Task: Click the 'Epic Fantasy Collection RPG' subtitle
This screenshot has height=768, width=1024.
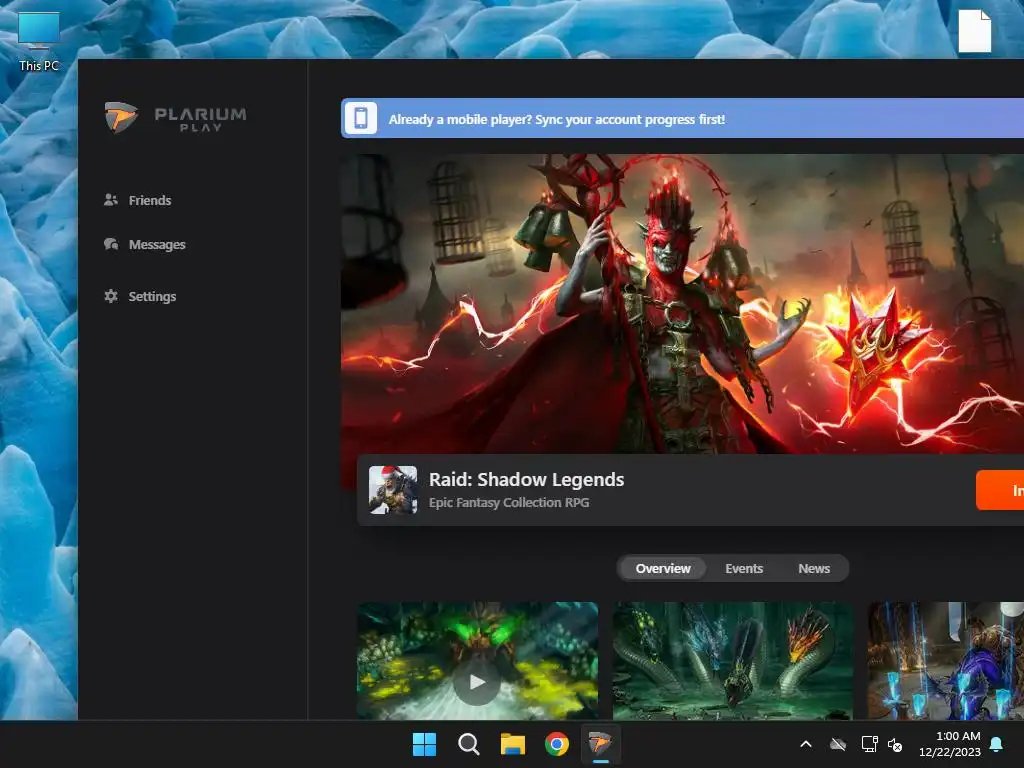Action: (509, 502)
